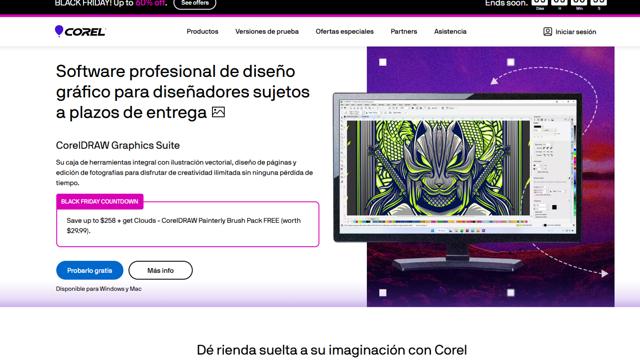Click the Black Friday countdown timer
640x362 pixels.
[x=569, y=4]
